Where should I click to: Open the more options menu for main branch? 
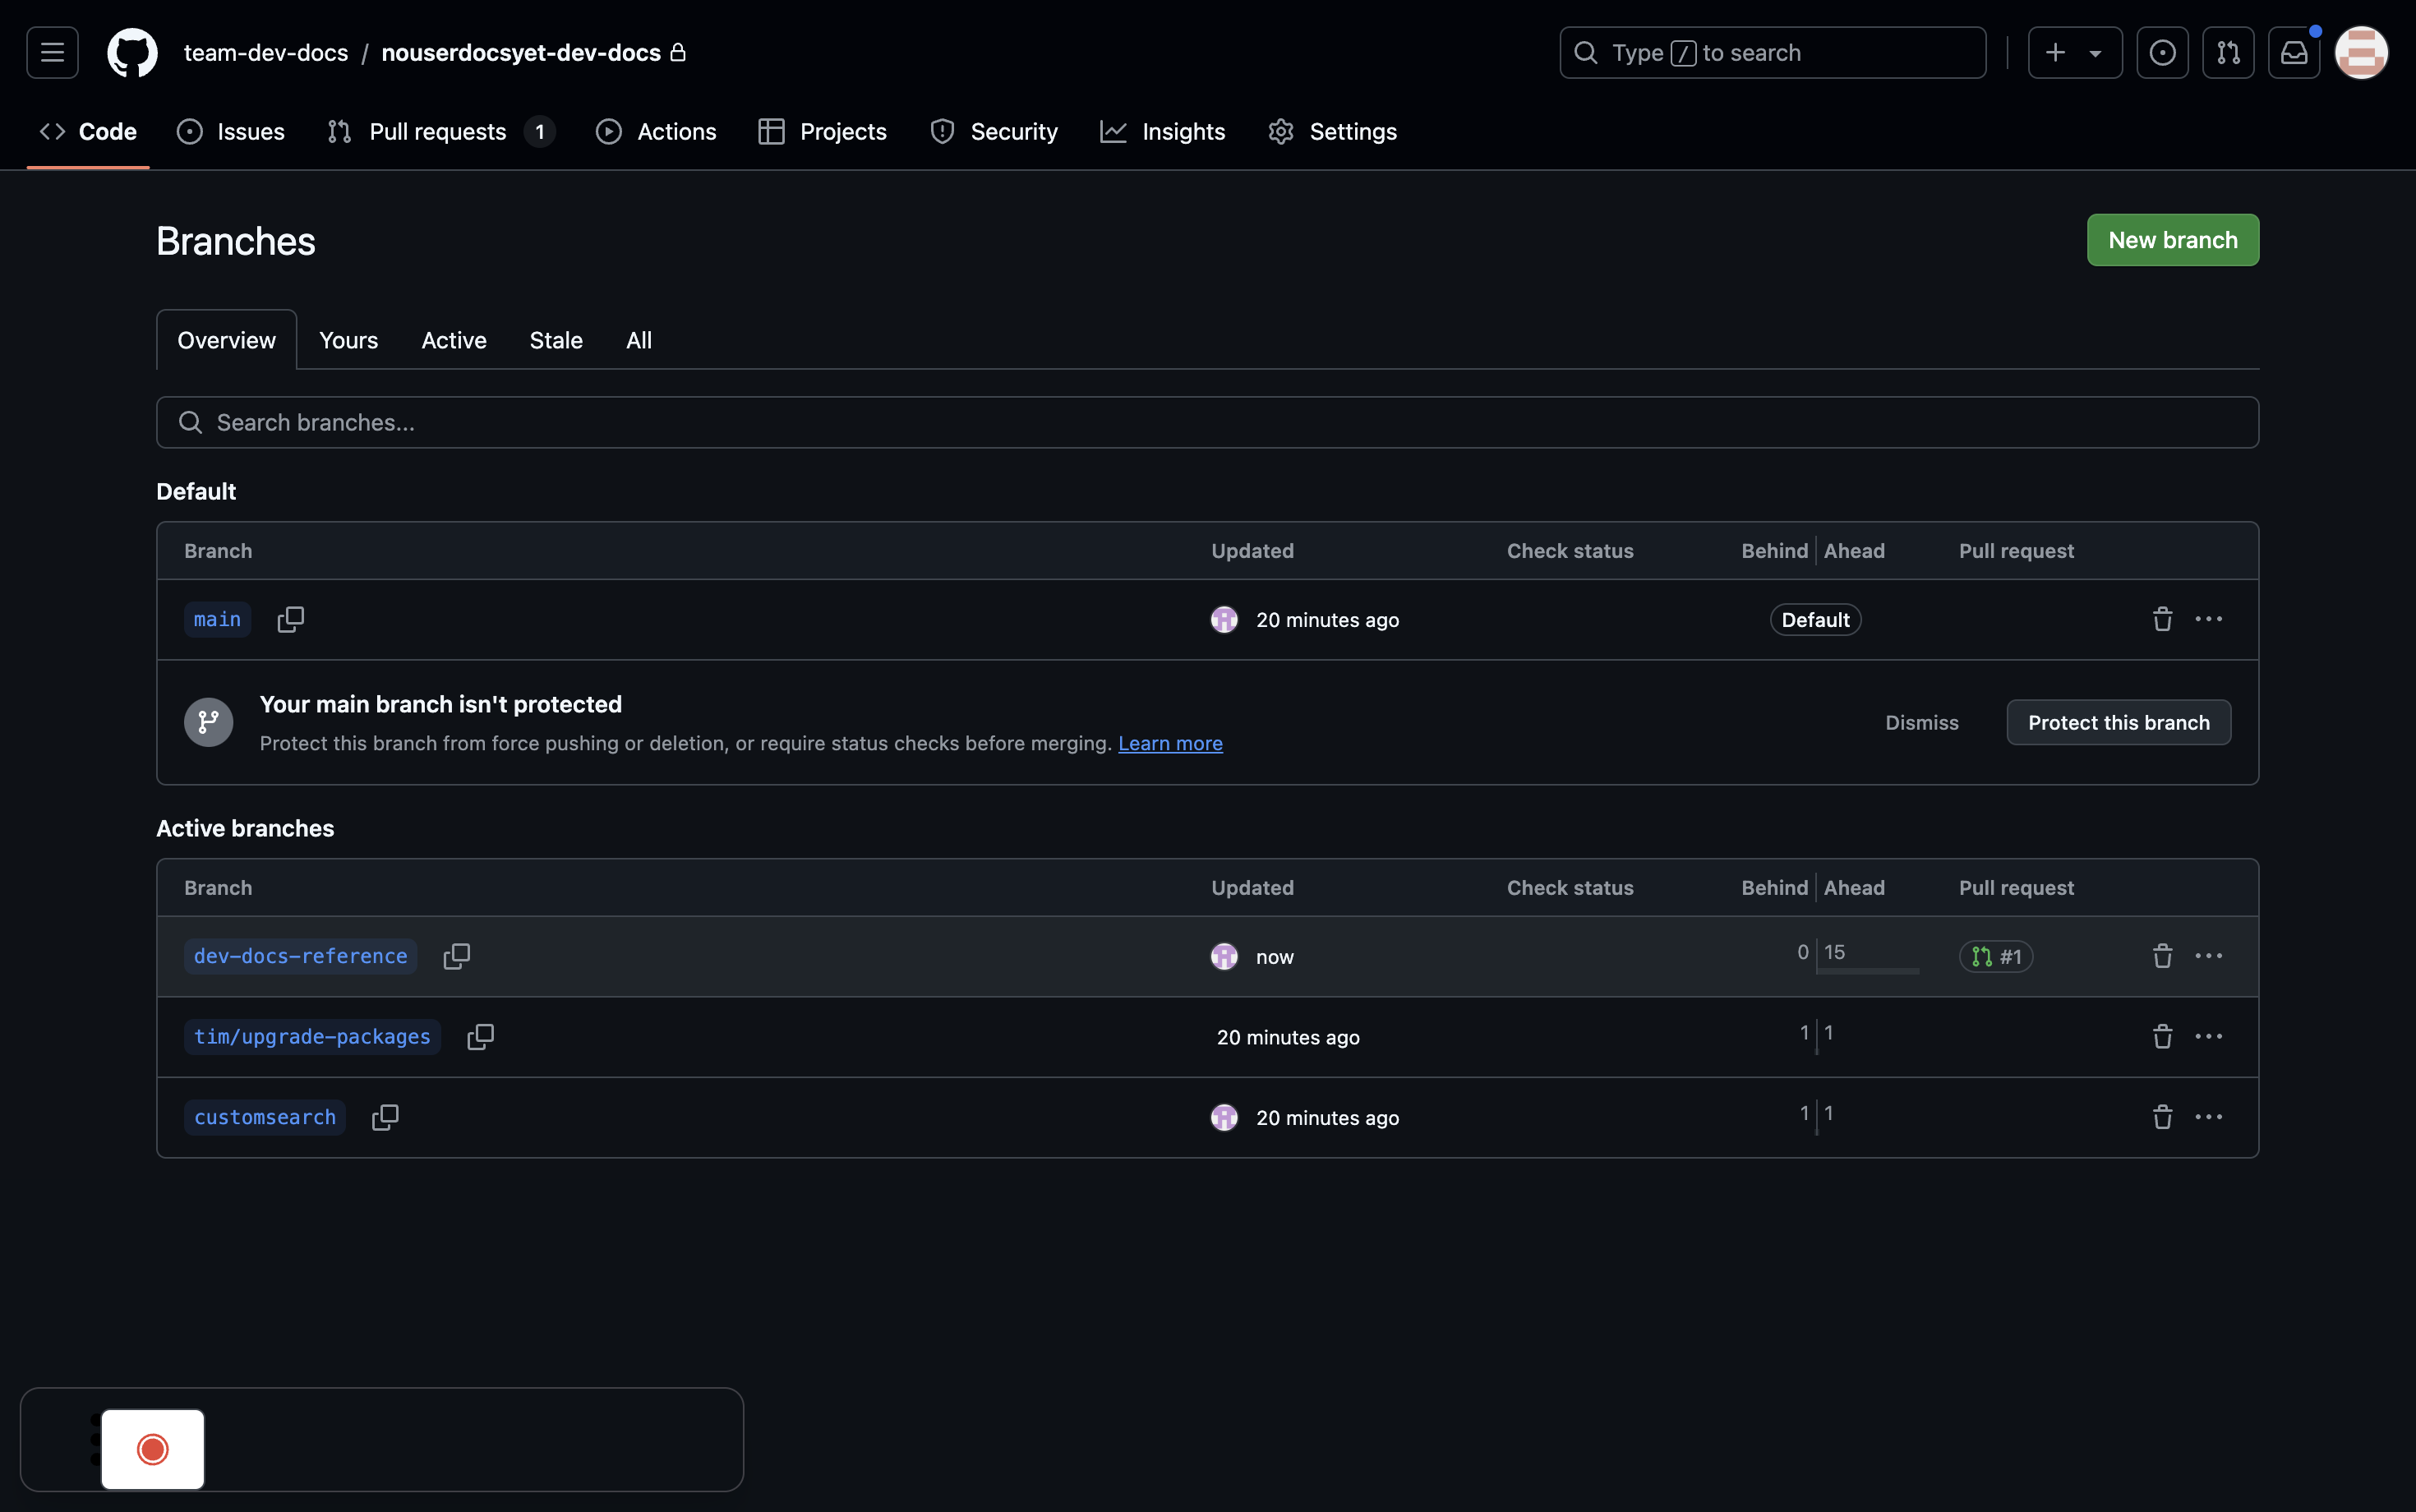click(x=2210, y=619)
